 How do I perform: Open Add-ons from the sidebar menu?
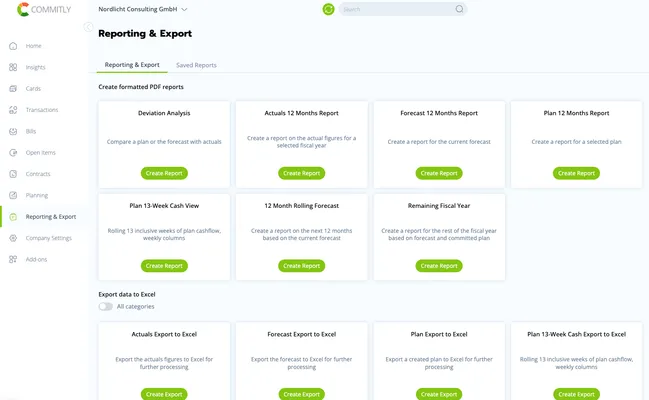tap(36, 259)
